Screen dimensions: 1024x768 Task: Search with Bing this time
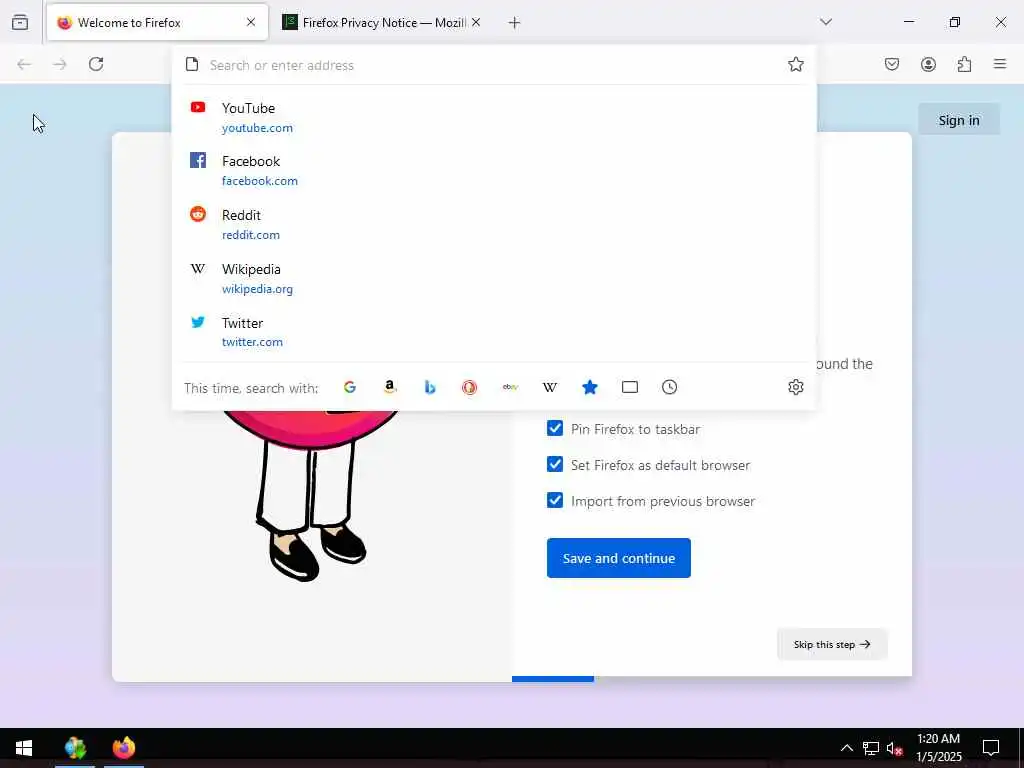pos(430,387)
